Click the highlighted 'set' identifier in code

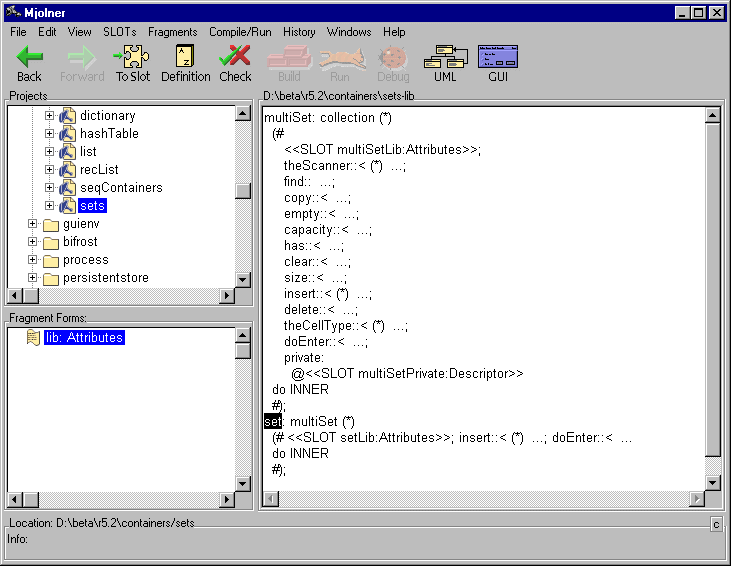[x=273, y=422]
